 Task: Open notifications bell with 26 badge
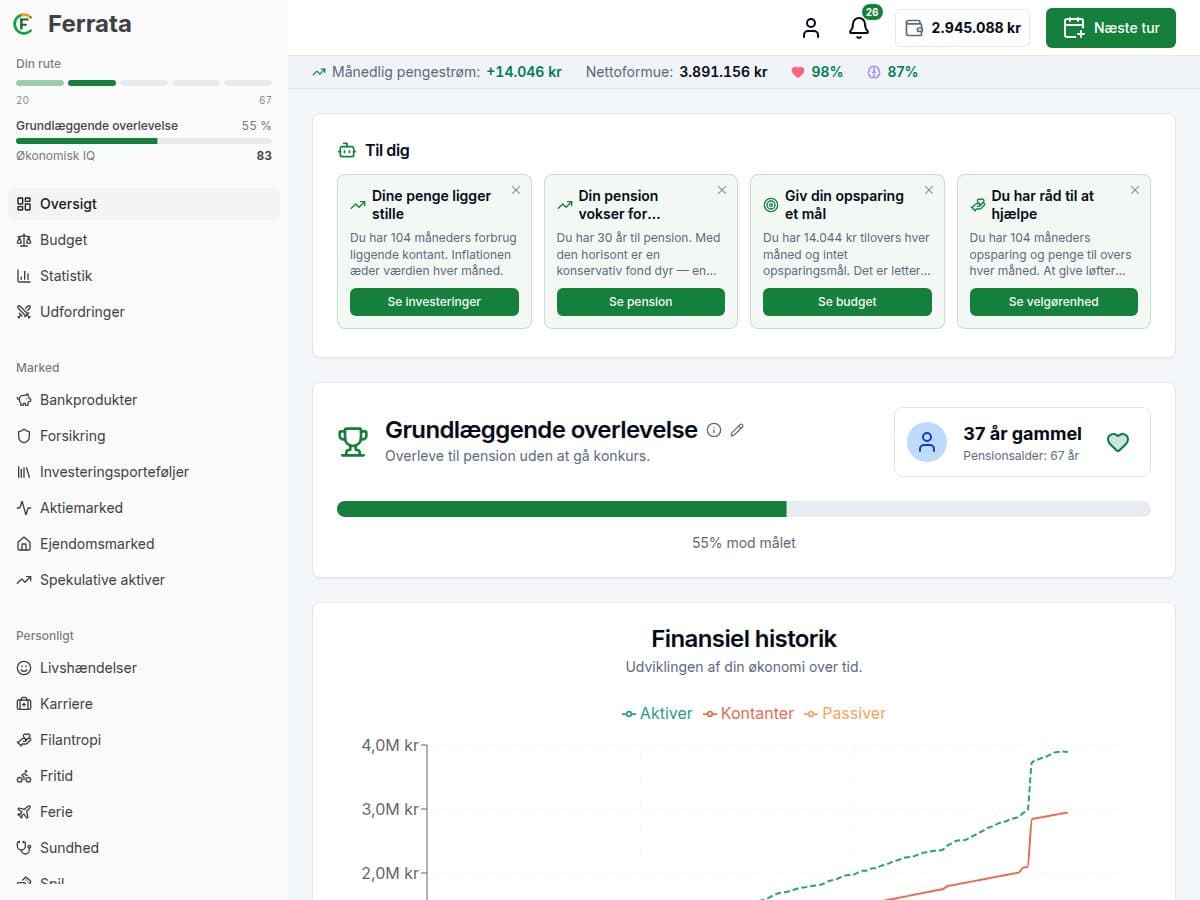859,28
